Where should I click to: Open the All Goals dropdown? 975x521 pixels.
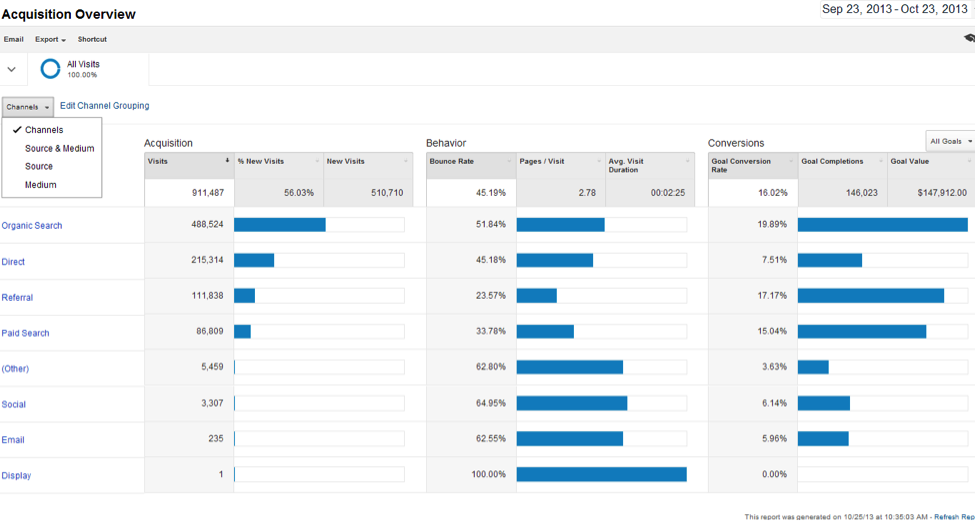tap(949, 141)
